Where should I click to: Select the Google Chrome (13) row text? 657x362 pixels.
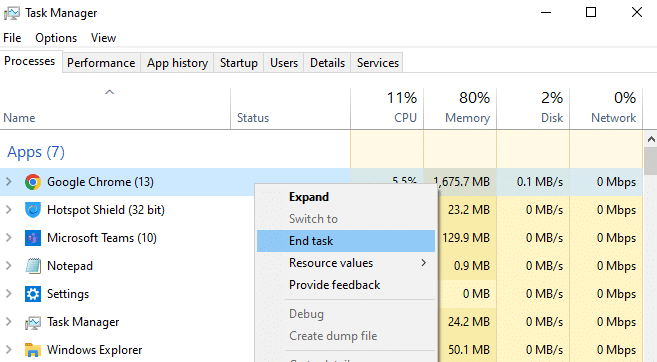click(101, 182)
